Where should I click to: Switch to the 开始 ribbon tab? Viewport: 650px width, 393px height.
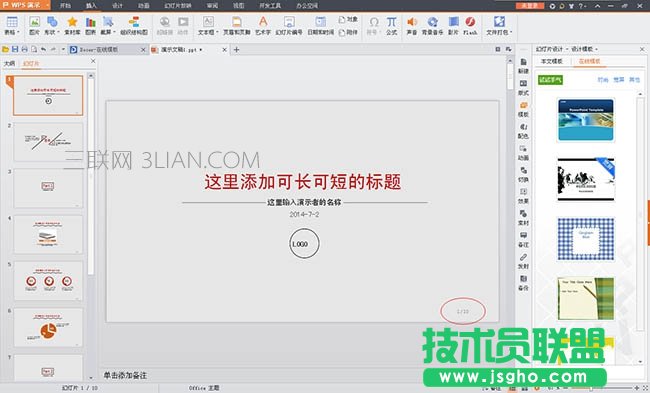(65, 6)
